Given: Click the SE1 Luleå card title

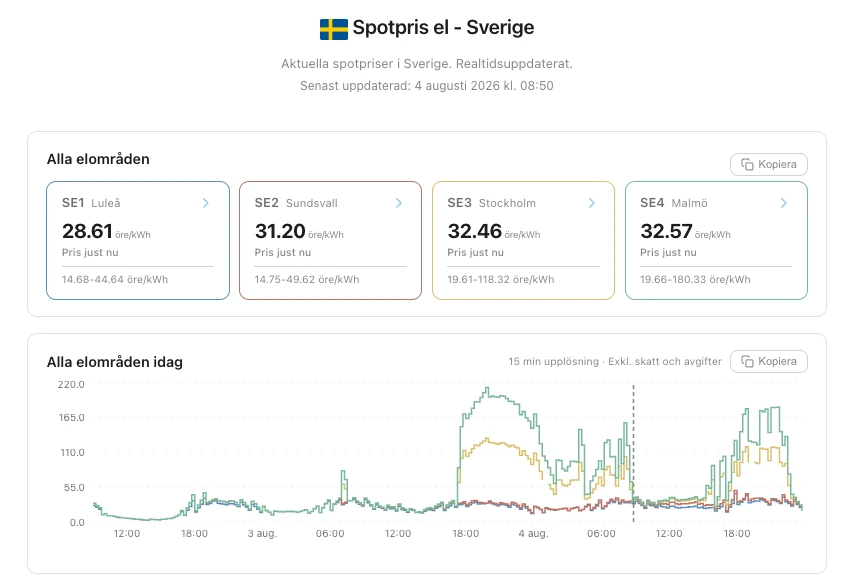Looking at the screenshot, I should 91,203.
